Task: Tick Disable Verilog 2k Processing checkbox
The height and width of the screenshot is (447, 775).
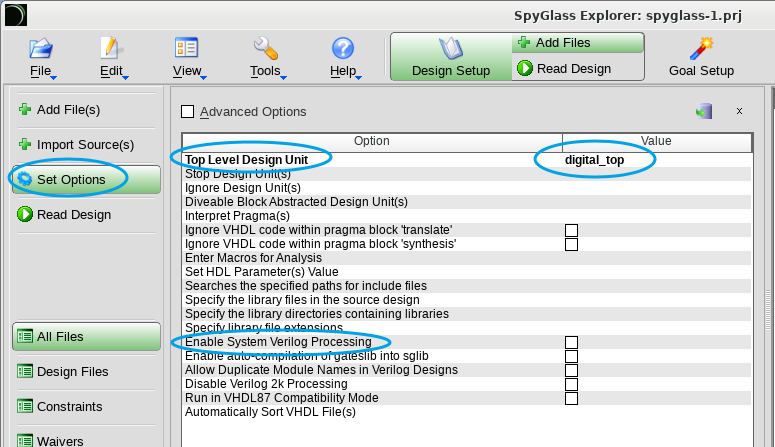Action: [571, 384]
